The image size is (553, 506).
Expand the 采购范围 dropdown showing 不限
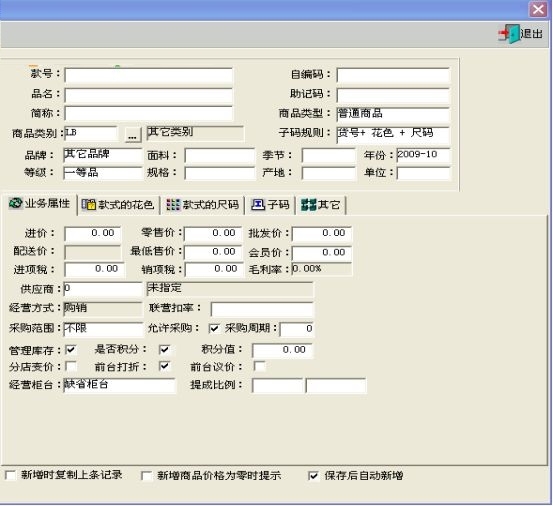[x=103, y=329]
